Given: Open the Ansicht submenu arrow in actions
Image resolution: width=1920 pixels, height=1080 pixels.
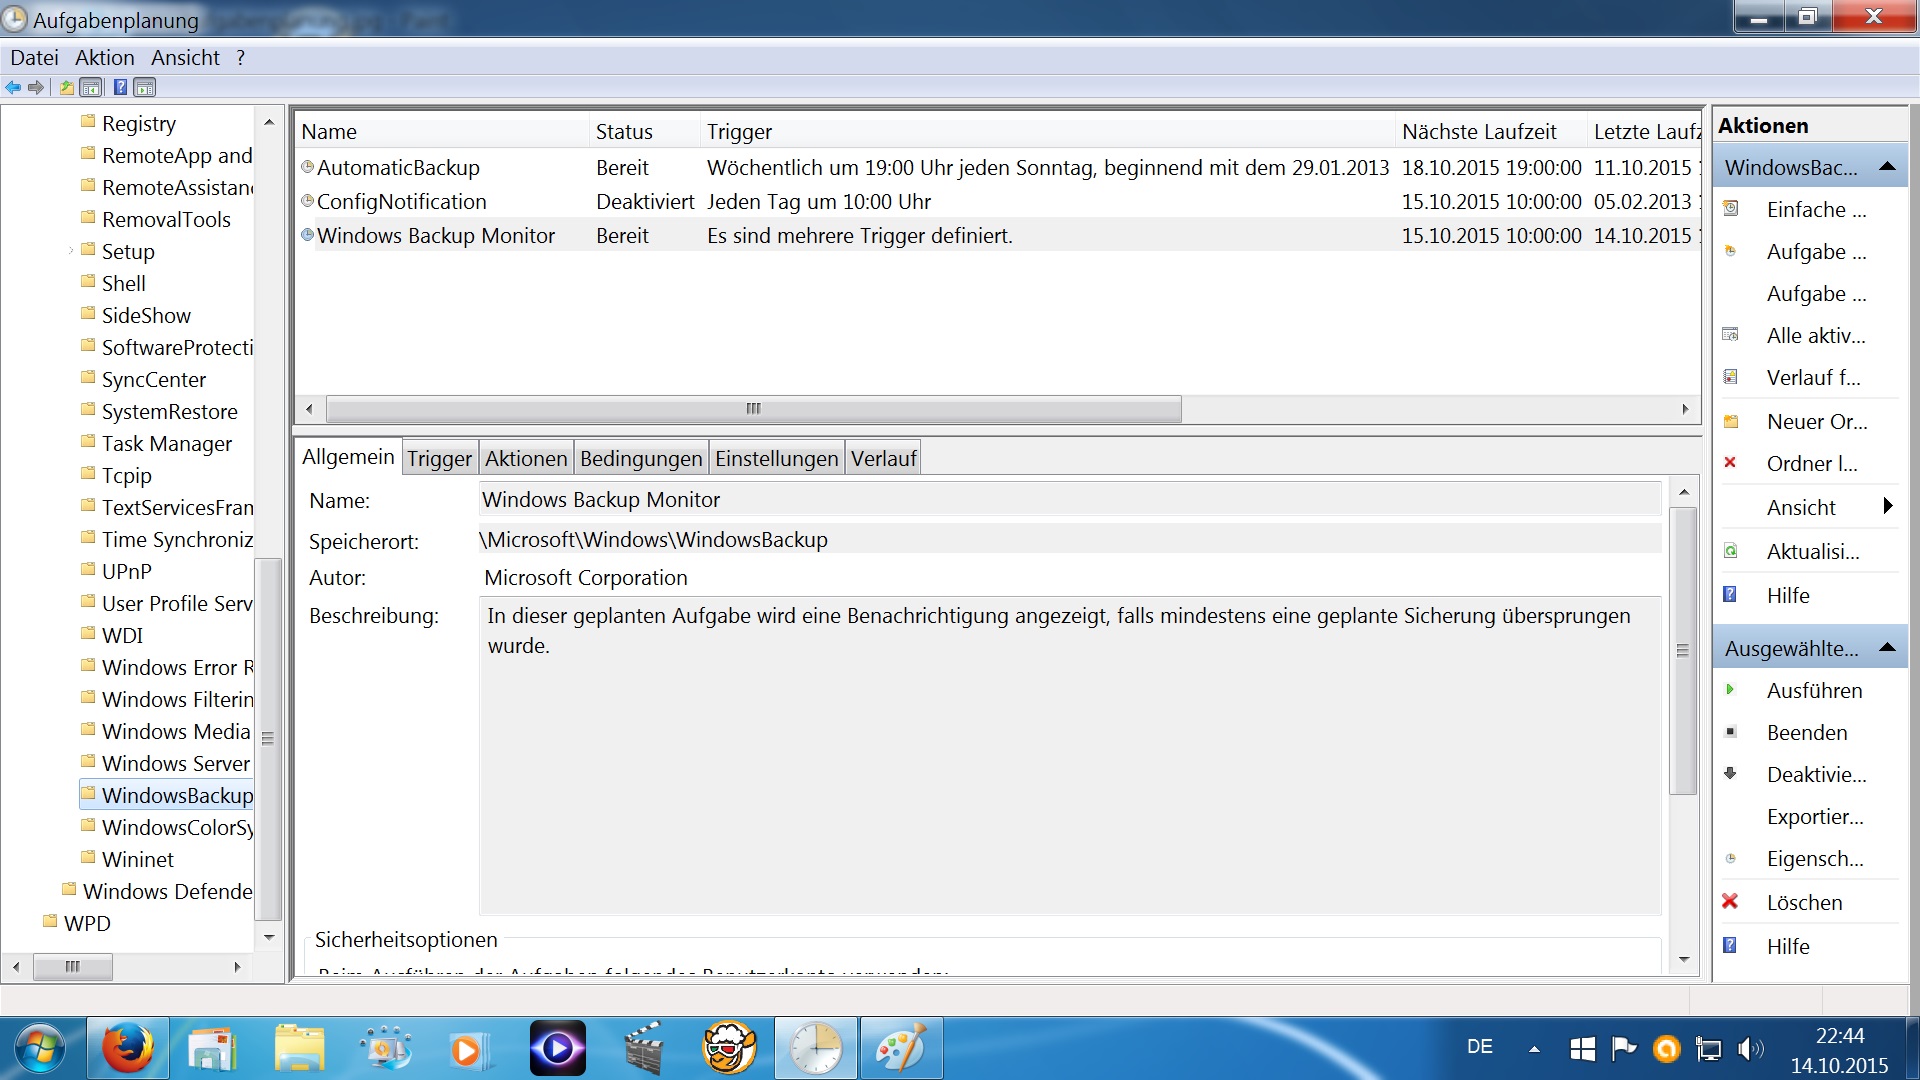Looking at the screenshot, I should click(1888, 506).
